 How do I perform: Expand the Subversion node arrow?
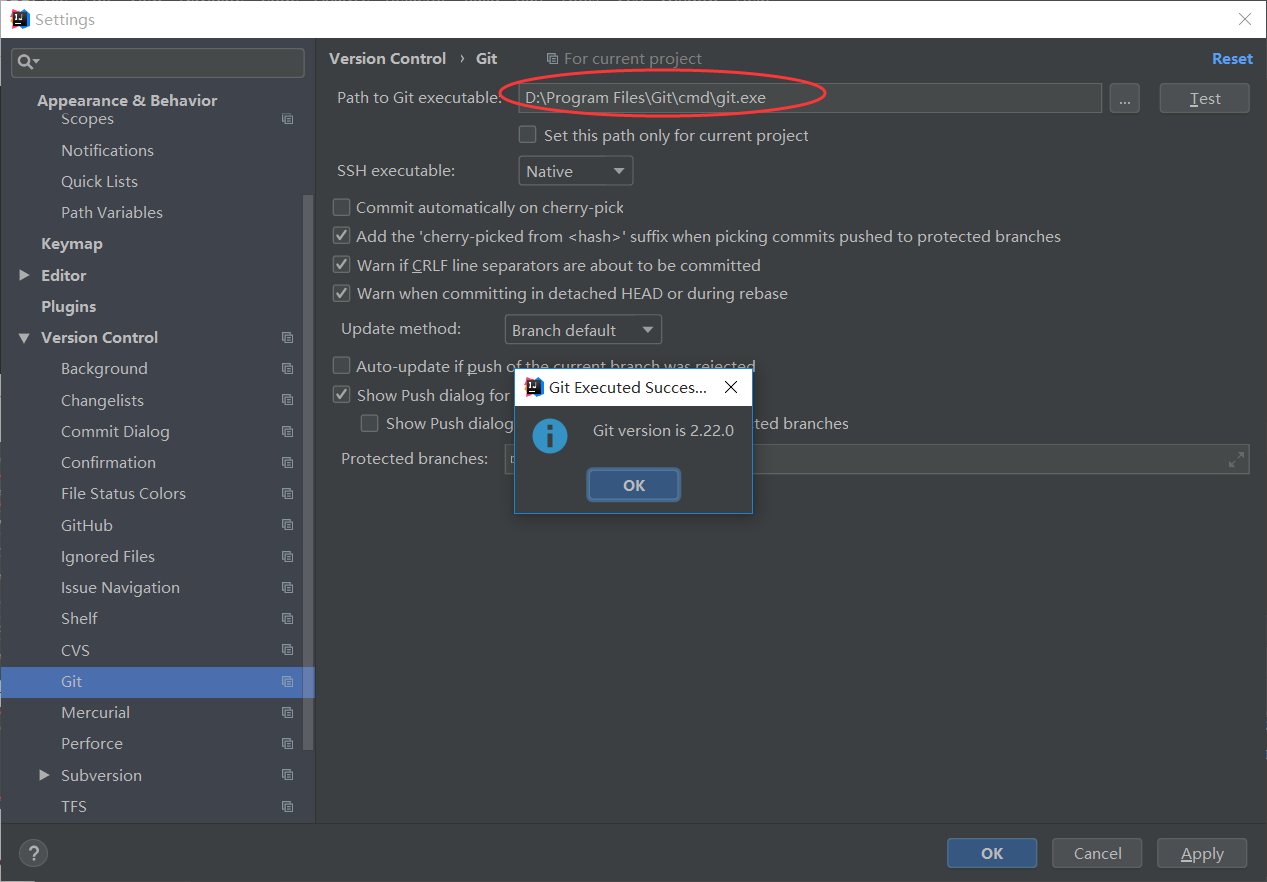44,775
